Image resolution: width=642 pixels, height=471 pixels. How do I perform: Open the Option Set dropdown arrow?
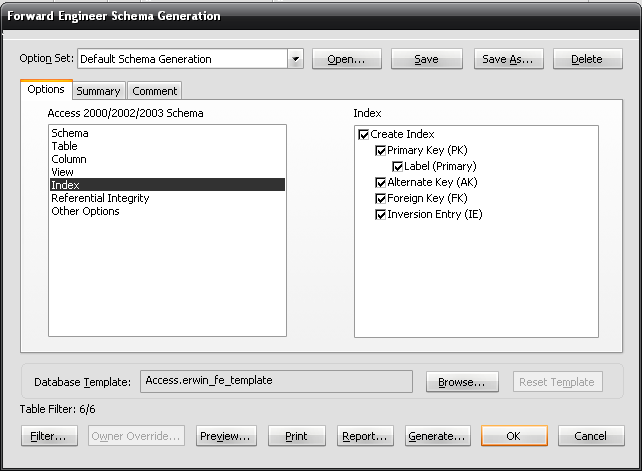[x=295, y=59]
